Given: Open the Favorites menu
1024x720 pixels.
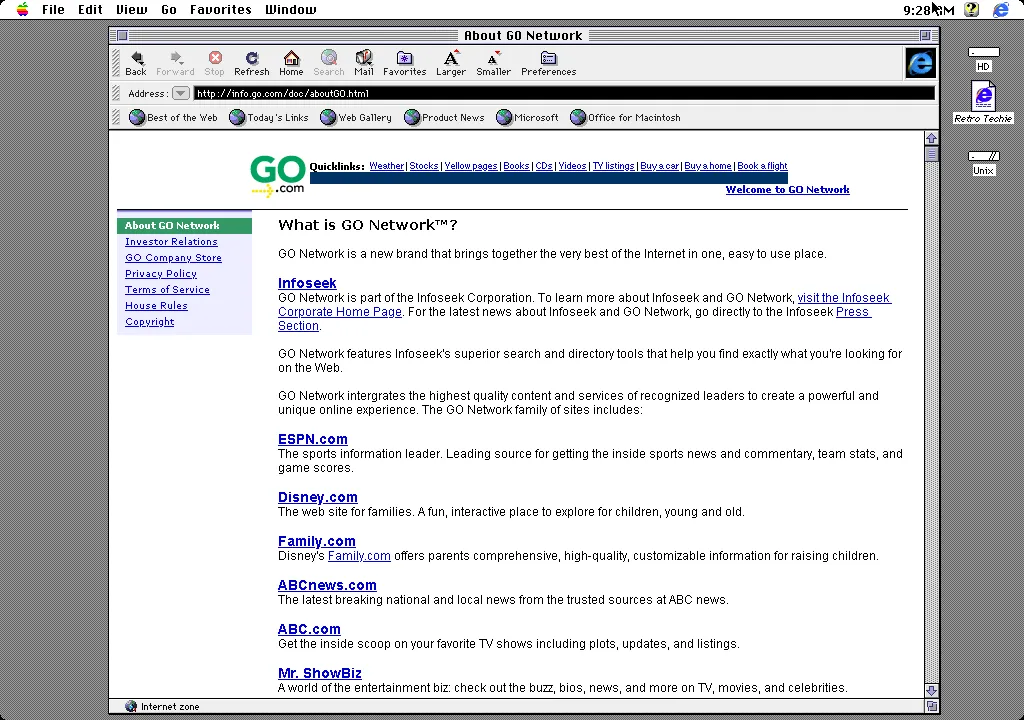Looking at the screenshot, I should click(x=221, y=9).
